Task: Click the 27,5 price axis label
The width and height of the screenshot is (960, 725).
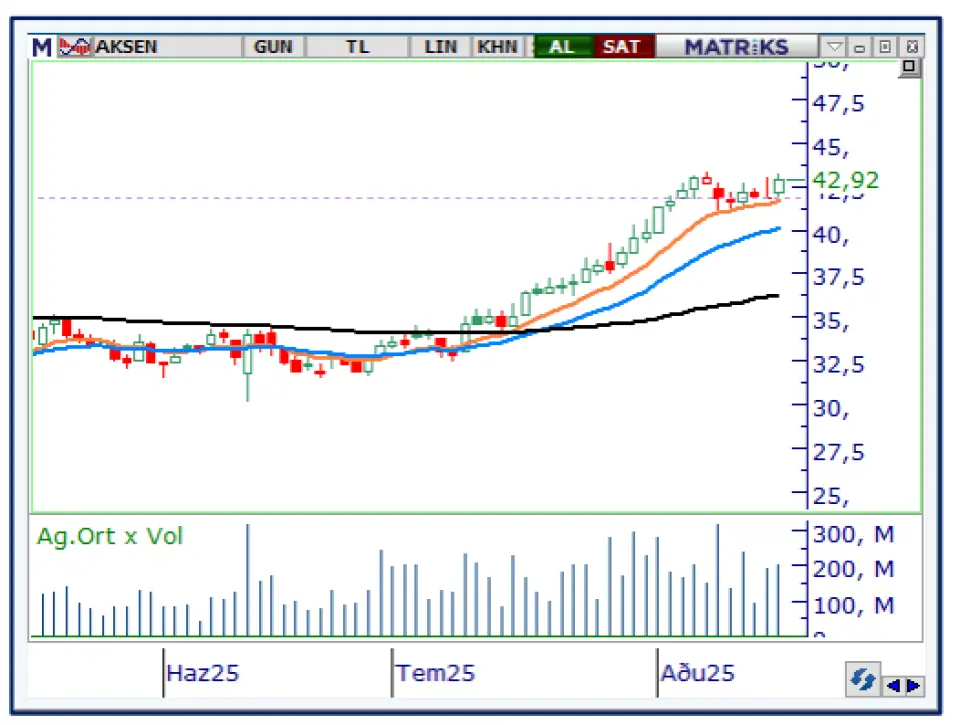Action: pos(838,453)
